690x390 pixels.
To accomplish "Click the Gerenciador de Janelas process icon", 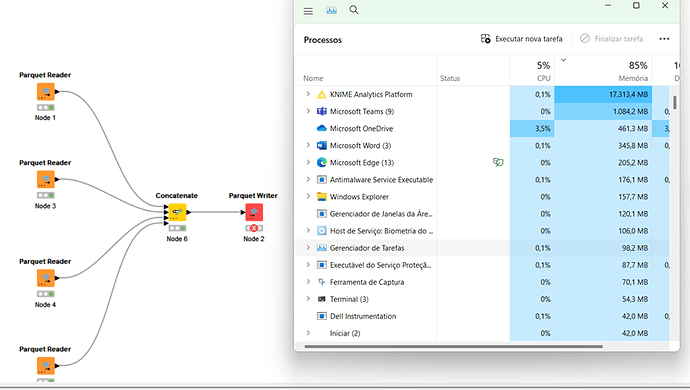I will (x=322, y=214).
